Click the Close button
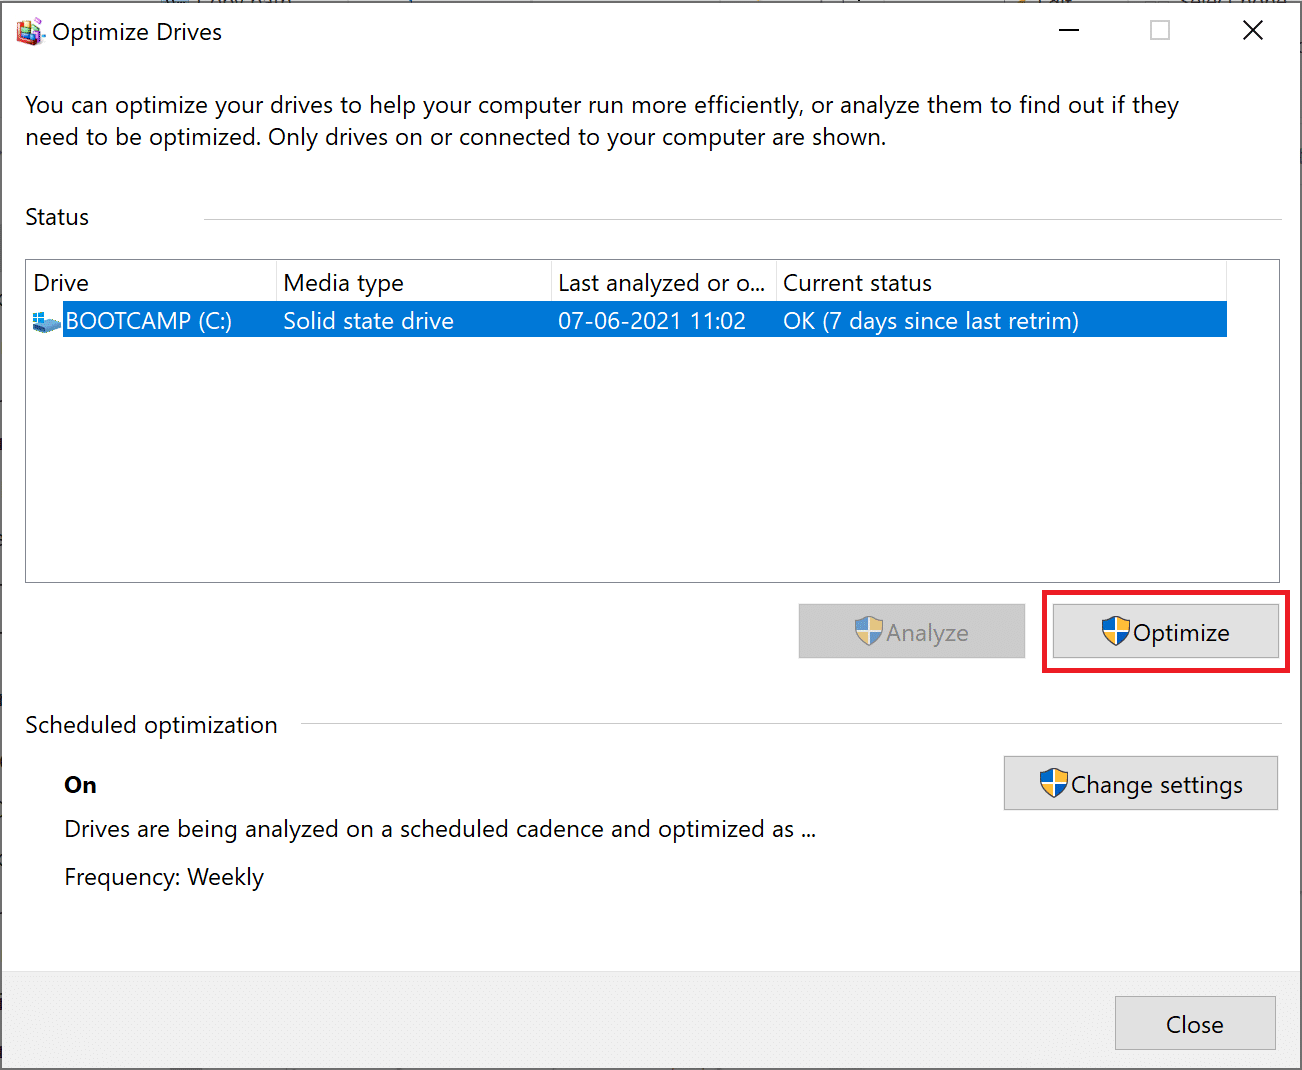 click(x=1194, y=1023)
